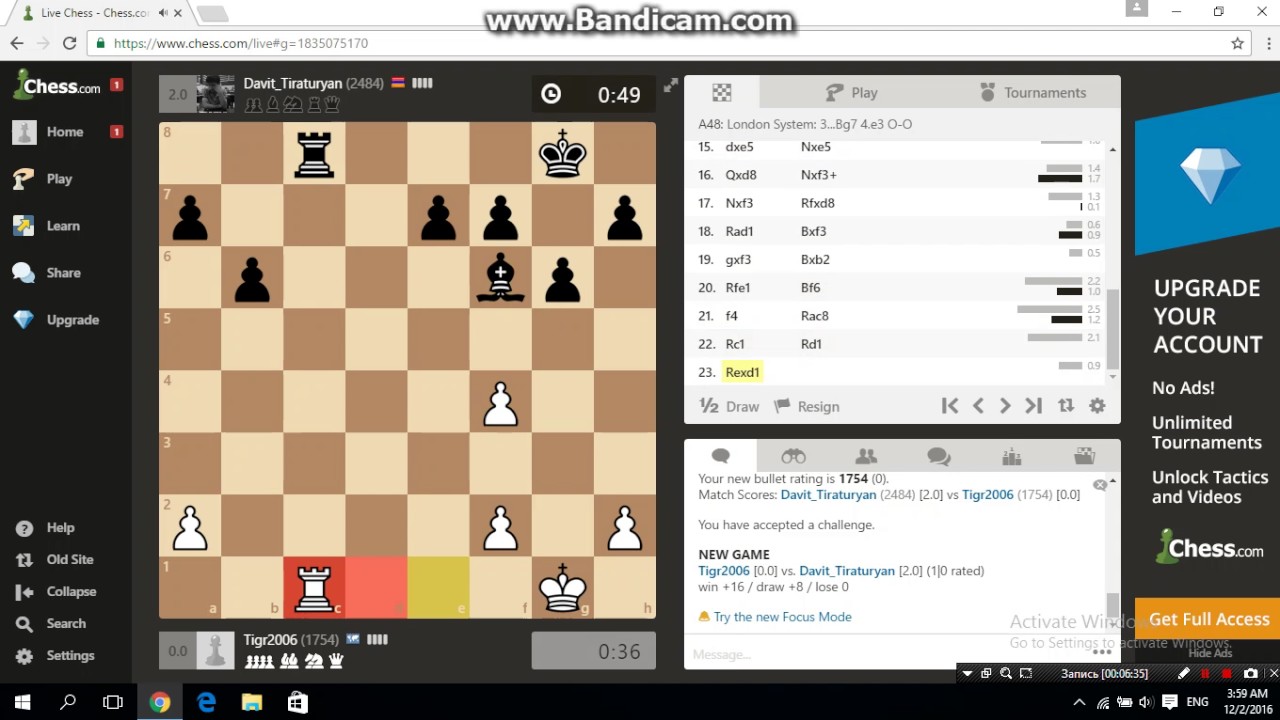Select move 22... Rd1
This screenshot has height=720, width=1280.
[811, 344]
